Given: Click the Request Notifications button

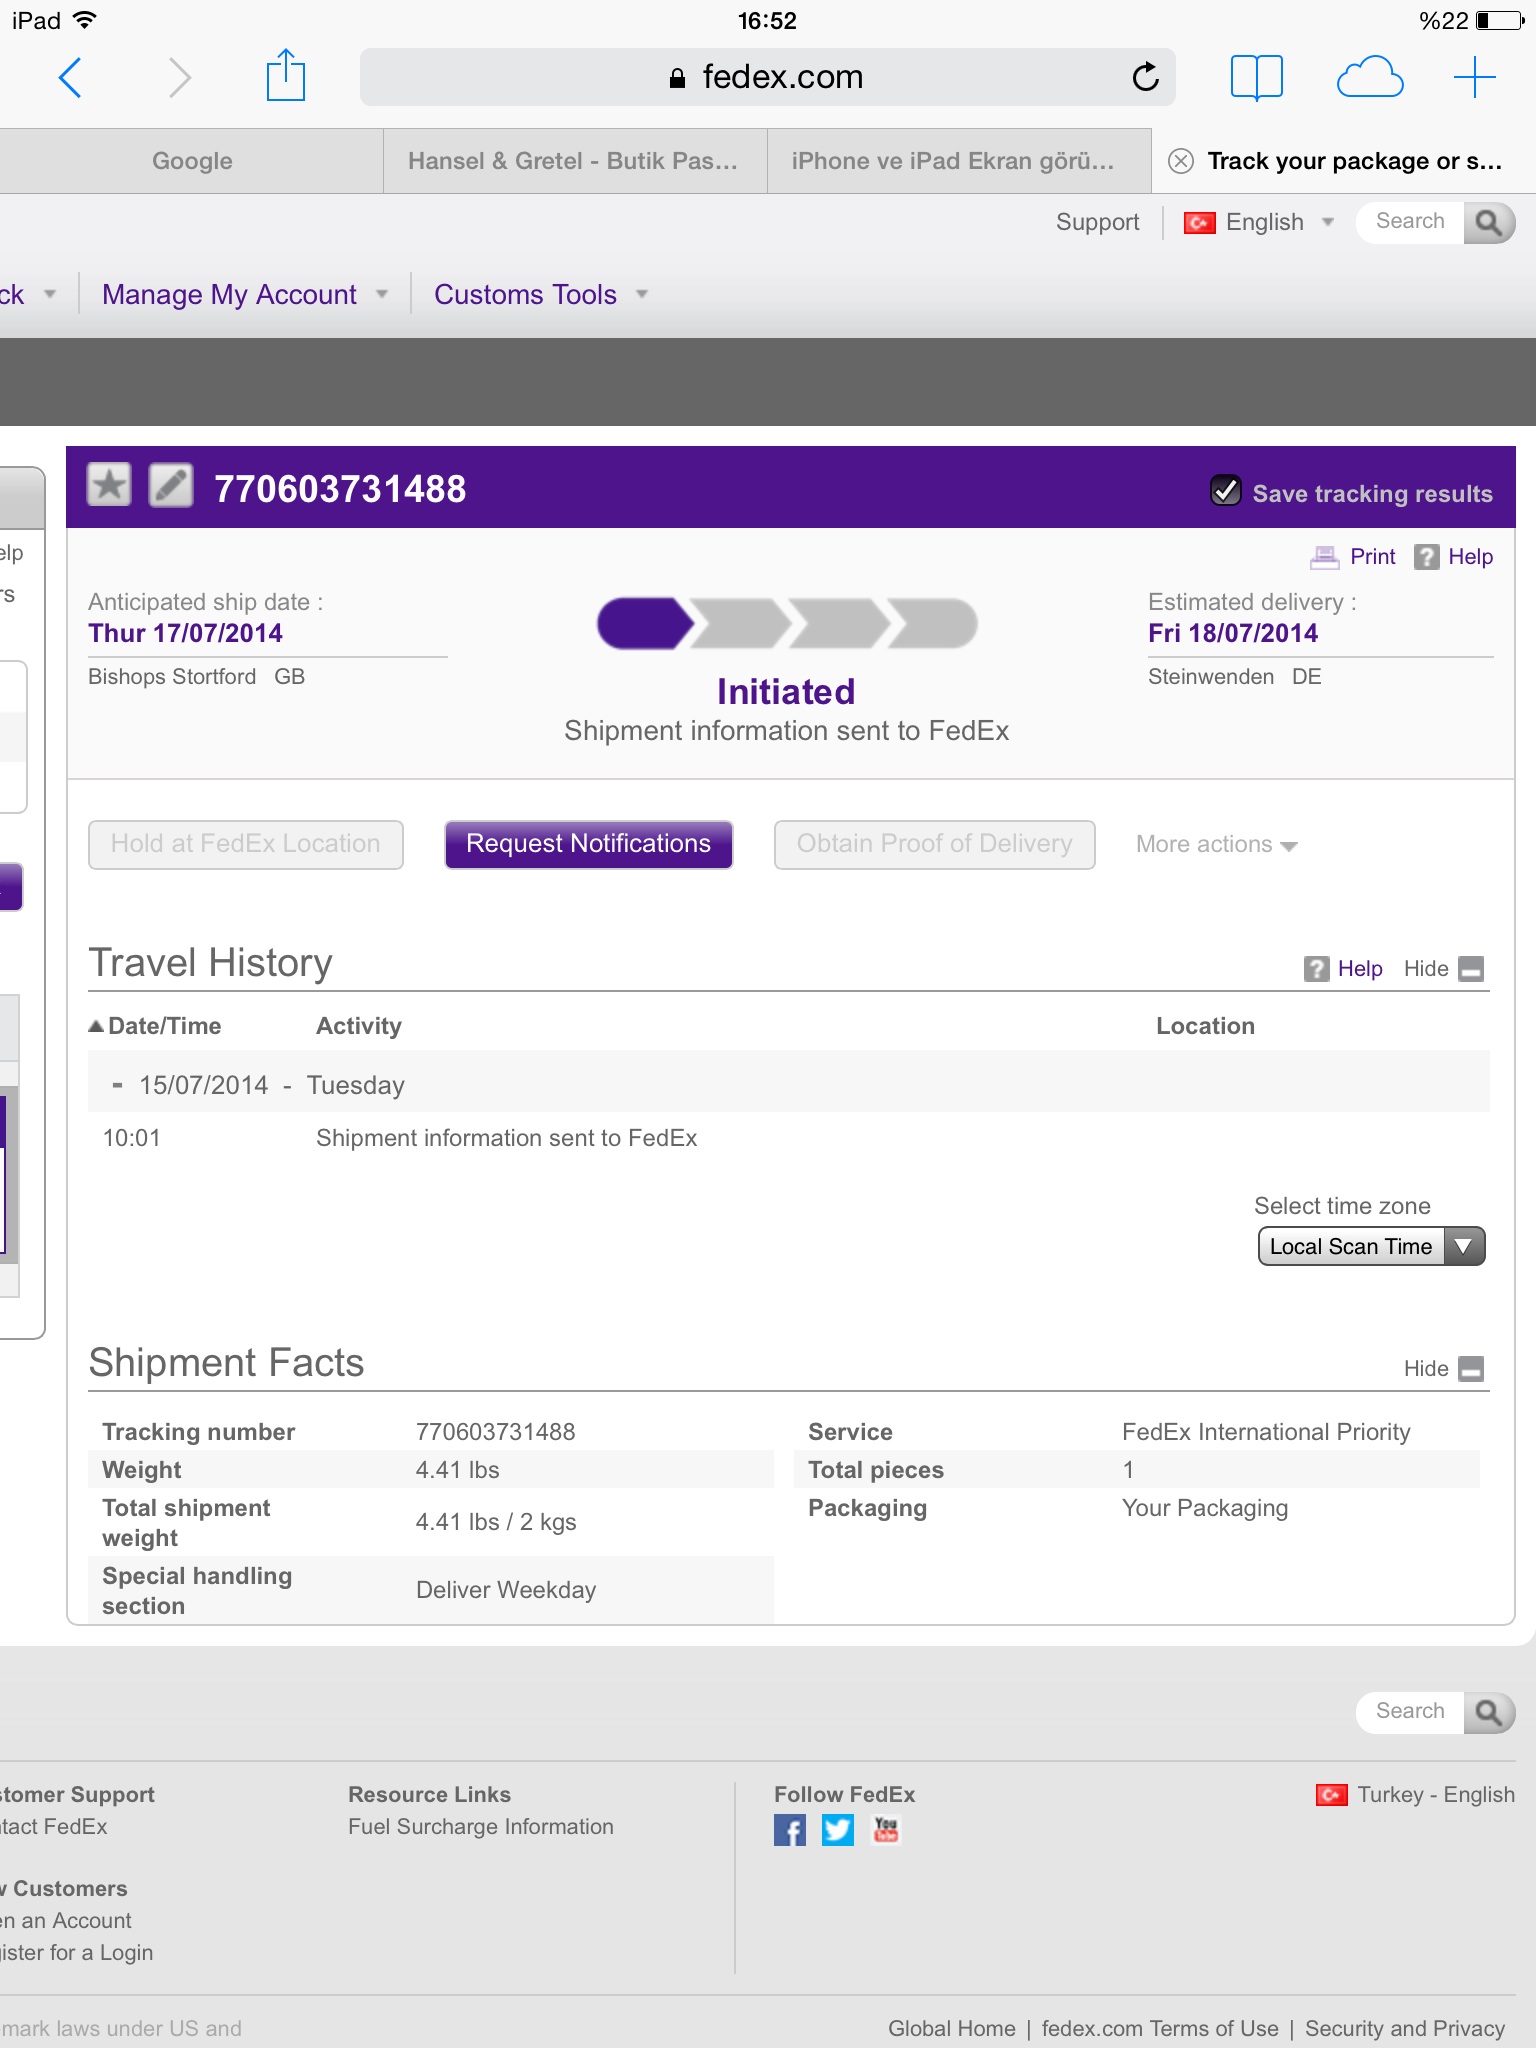Looking at the screenshot, I should [x=588, y=845].
